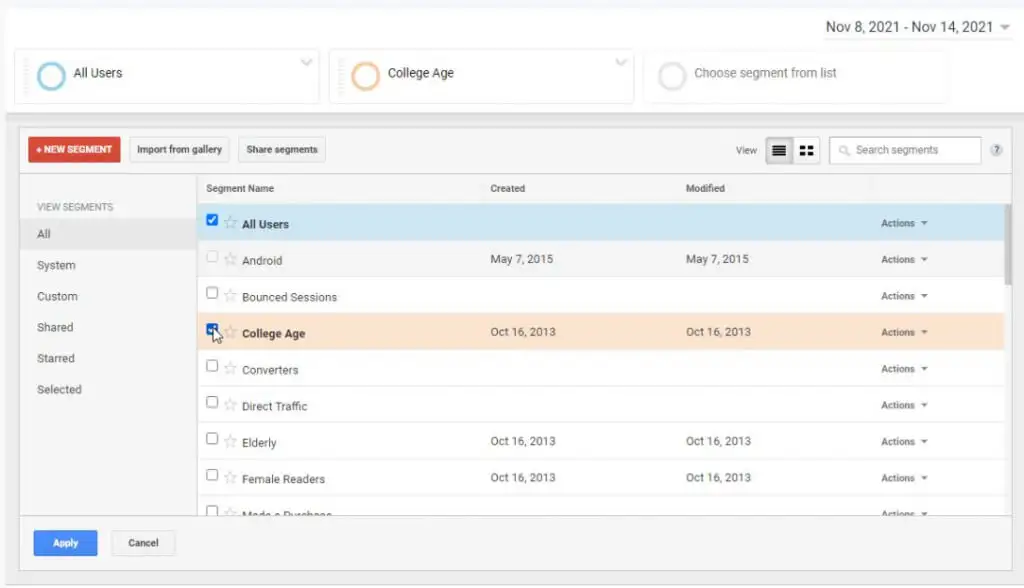Click the segment list scrollbar
Screen dimensions: 1024x588
point(1008,244)
